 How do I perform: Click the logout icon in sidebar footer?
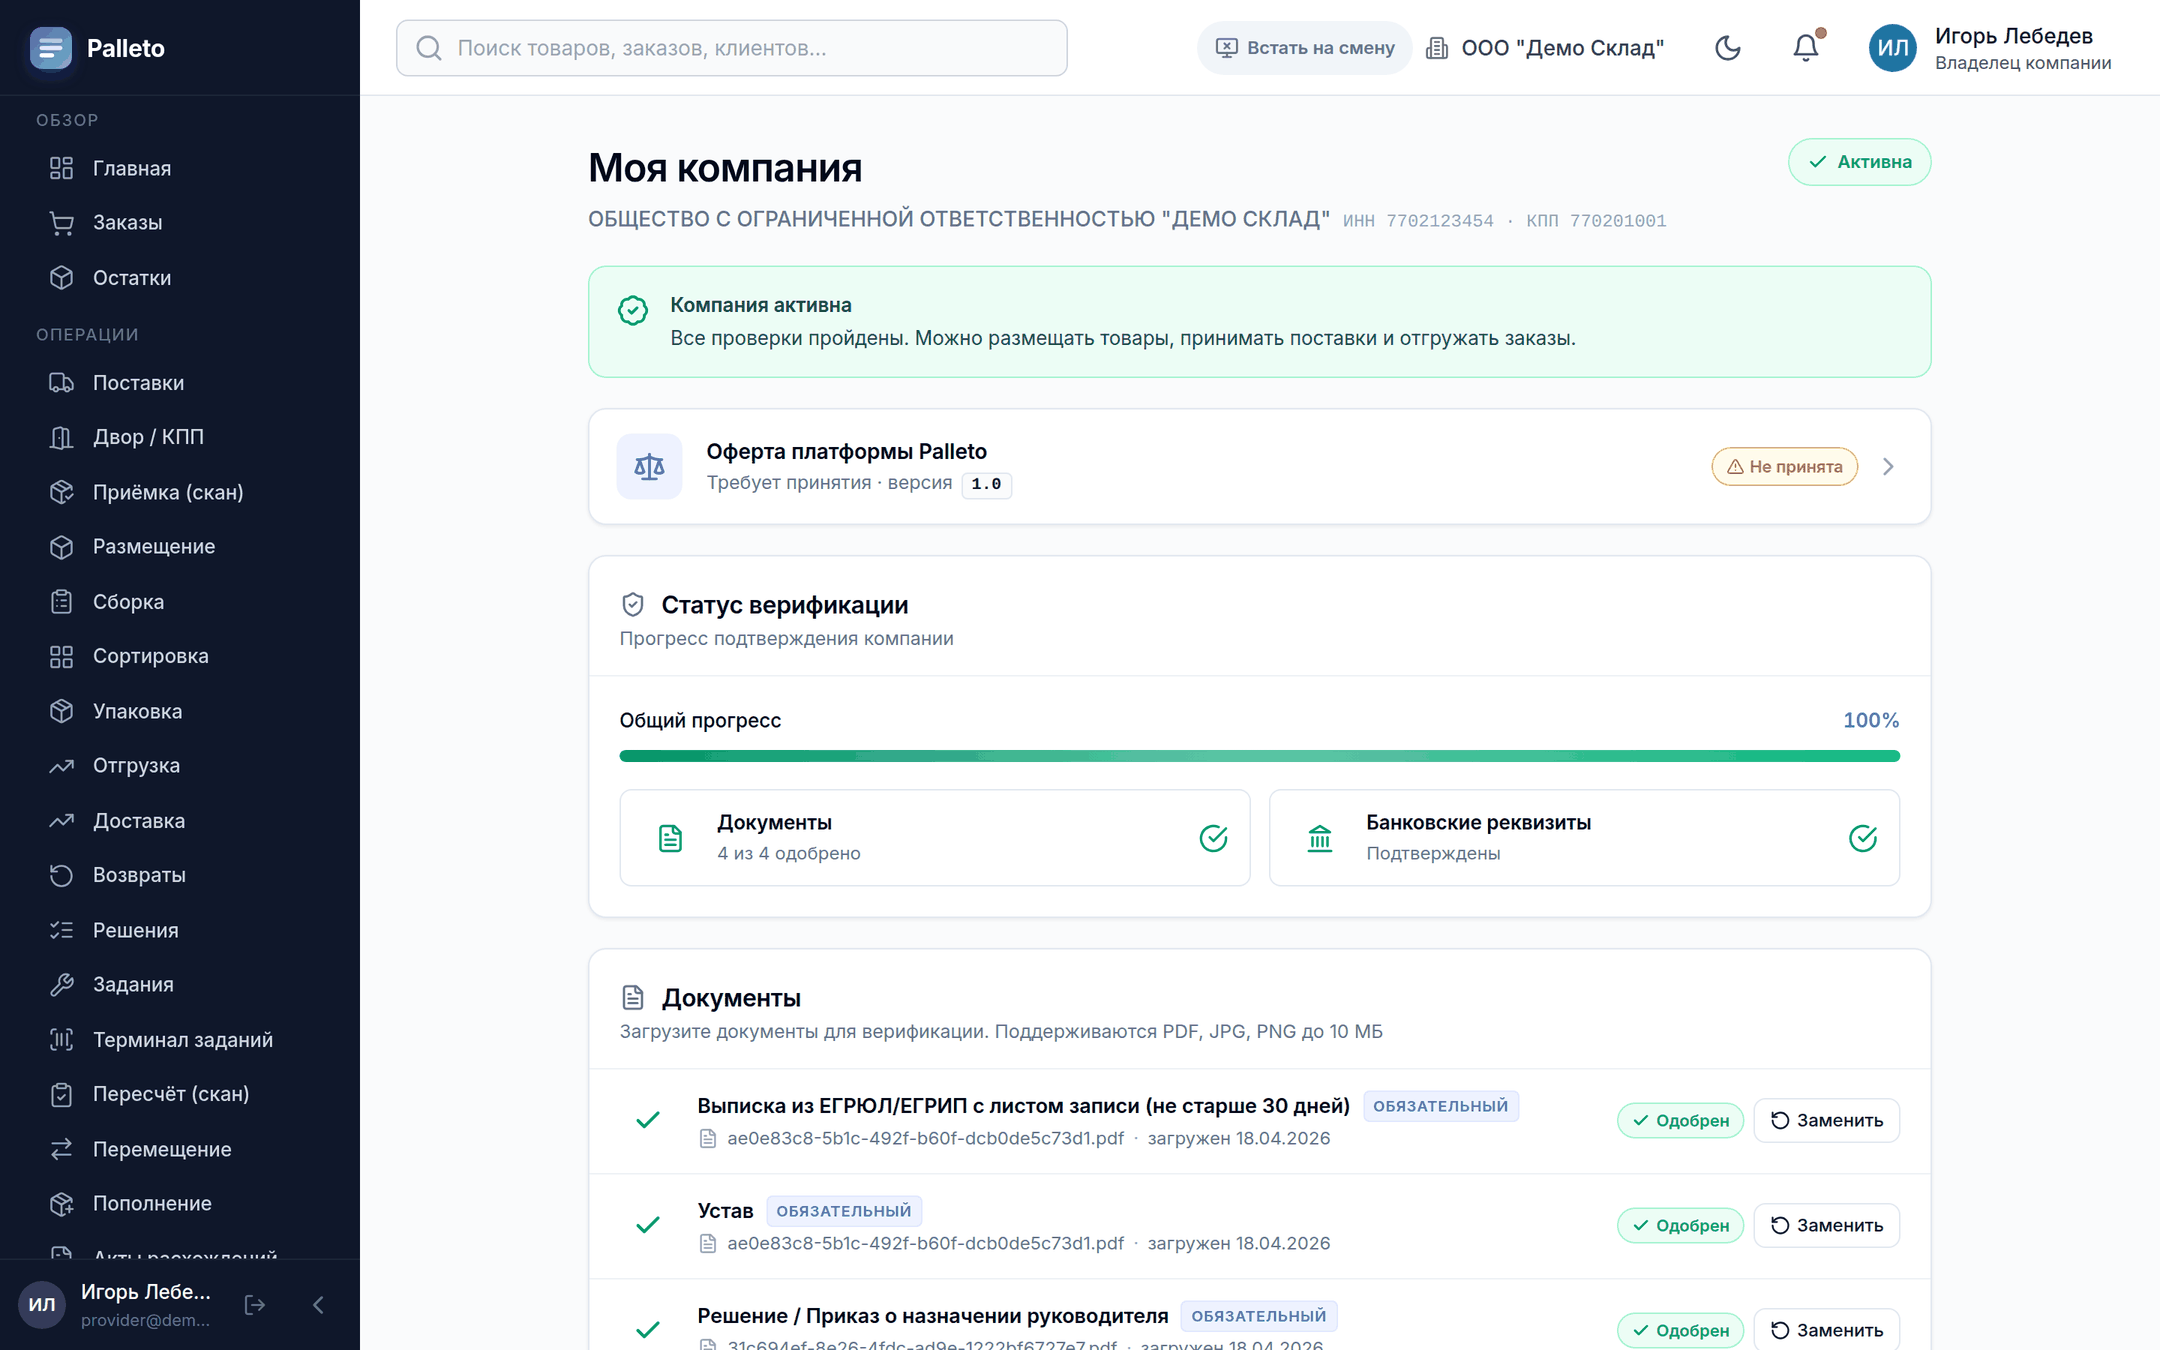pos(255,1304)
